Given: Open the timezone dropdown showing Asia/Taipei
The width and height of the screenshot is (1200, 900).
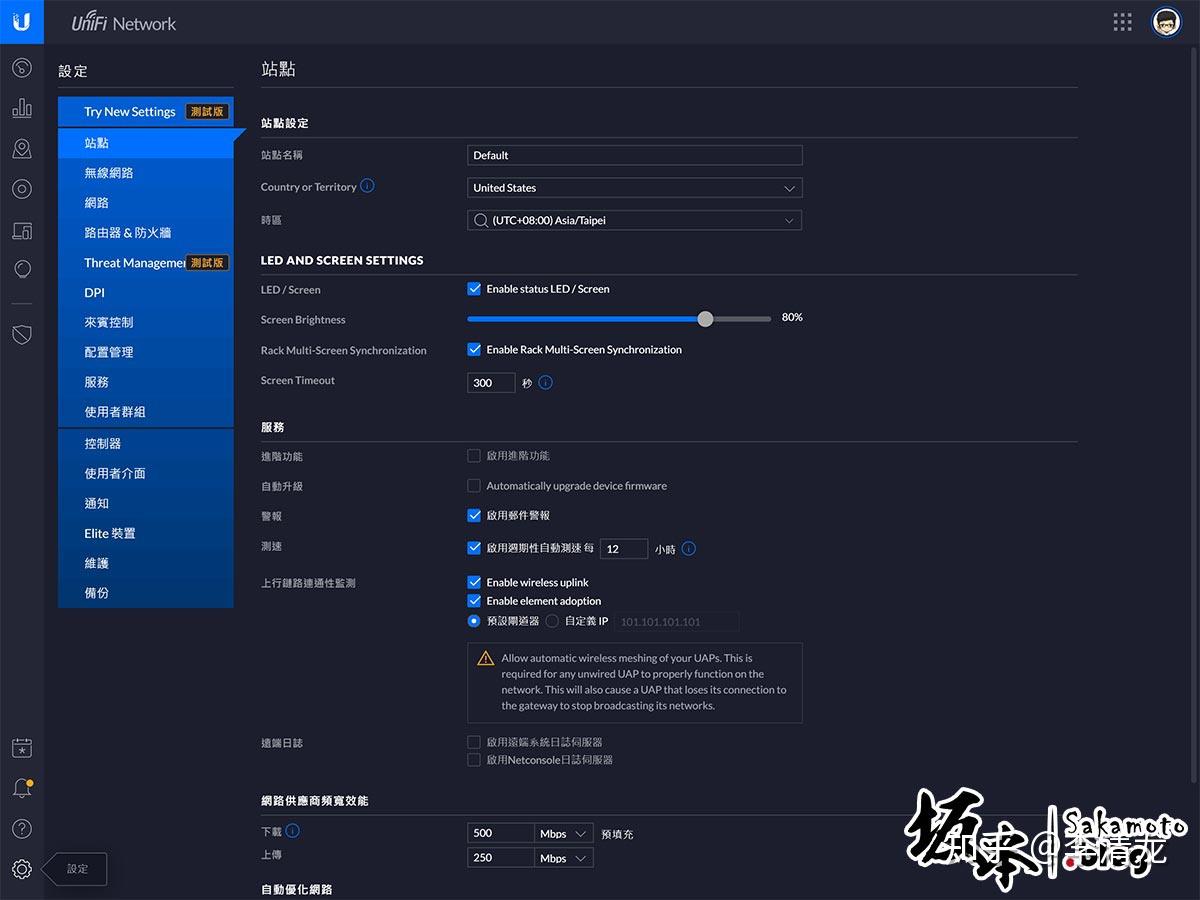Looking at the screenshot, I should click(x=634, y=220).
